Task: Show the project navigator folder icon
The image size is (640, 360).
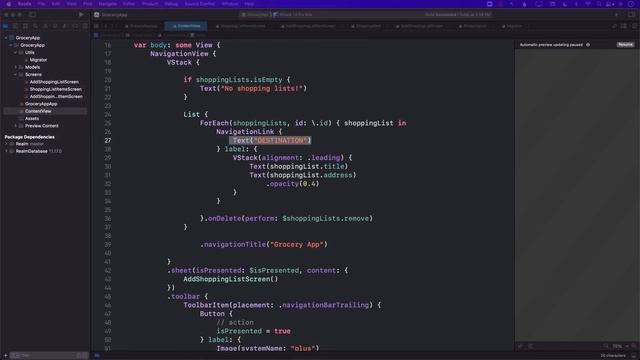Action: [6, 26]
